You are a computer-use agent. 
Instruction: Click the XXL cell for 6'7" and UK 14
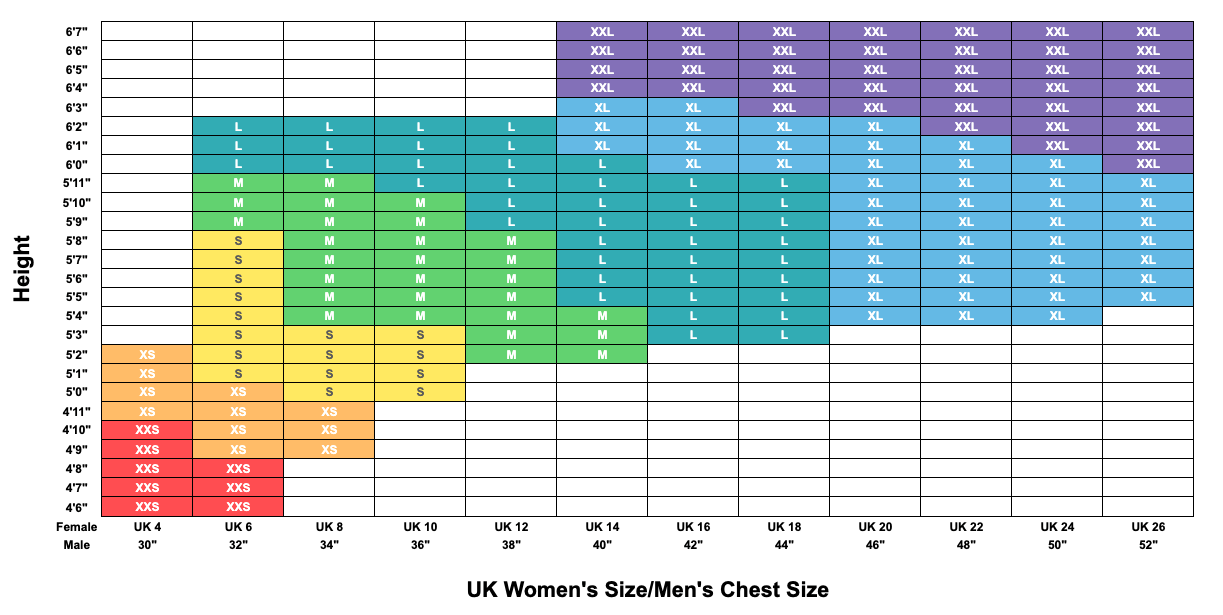point(602,31)
